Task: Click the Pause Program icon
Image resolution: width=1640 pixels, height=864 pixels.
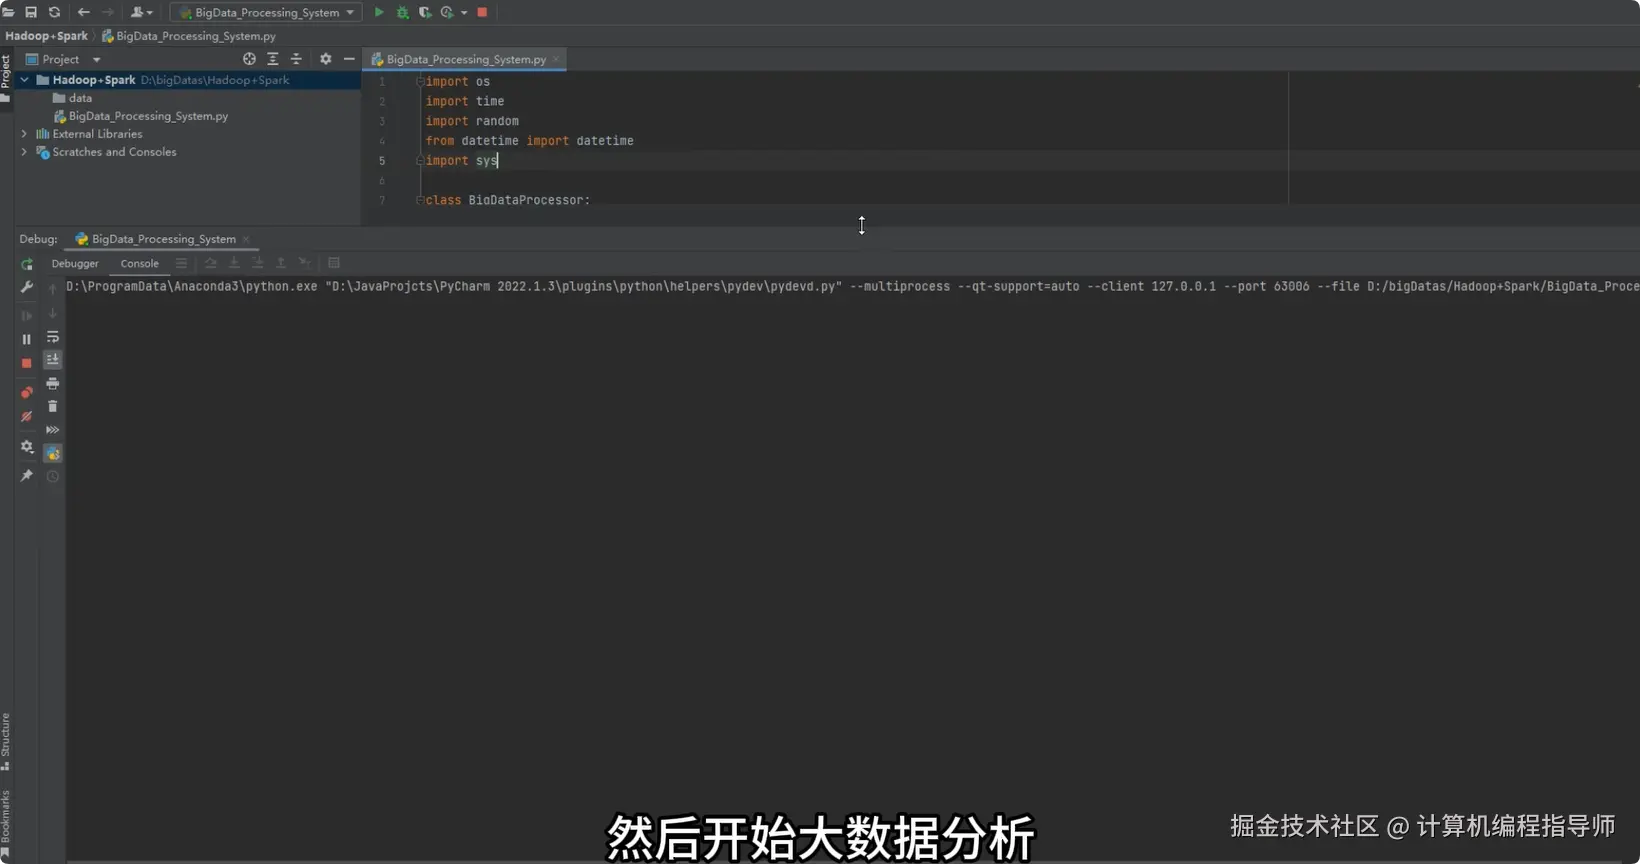Action: (x=27, y=340)
